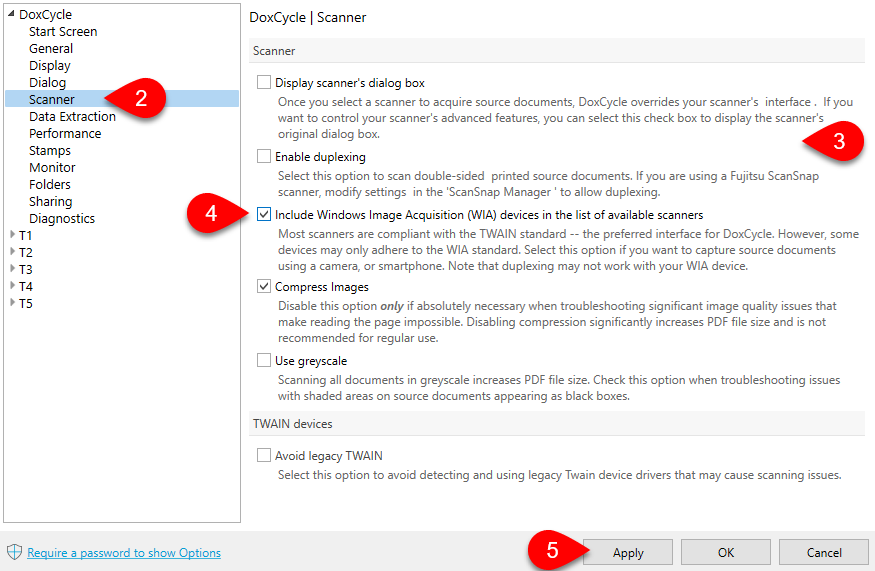Open the Start Screen options page
Image resolution: width=875 pixels, height=571 pixels.
[63, 31]
